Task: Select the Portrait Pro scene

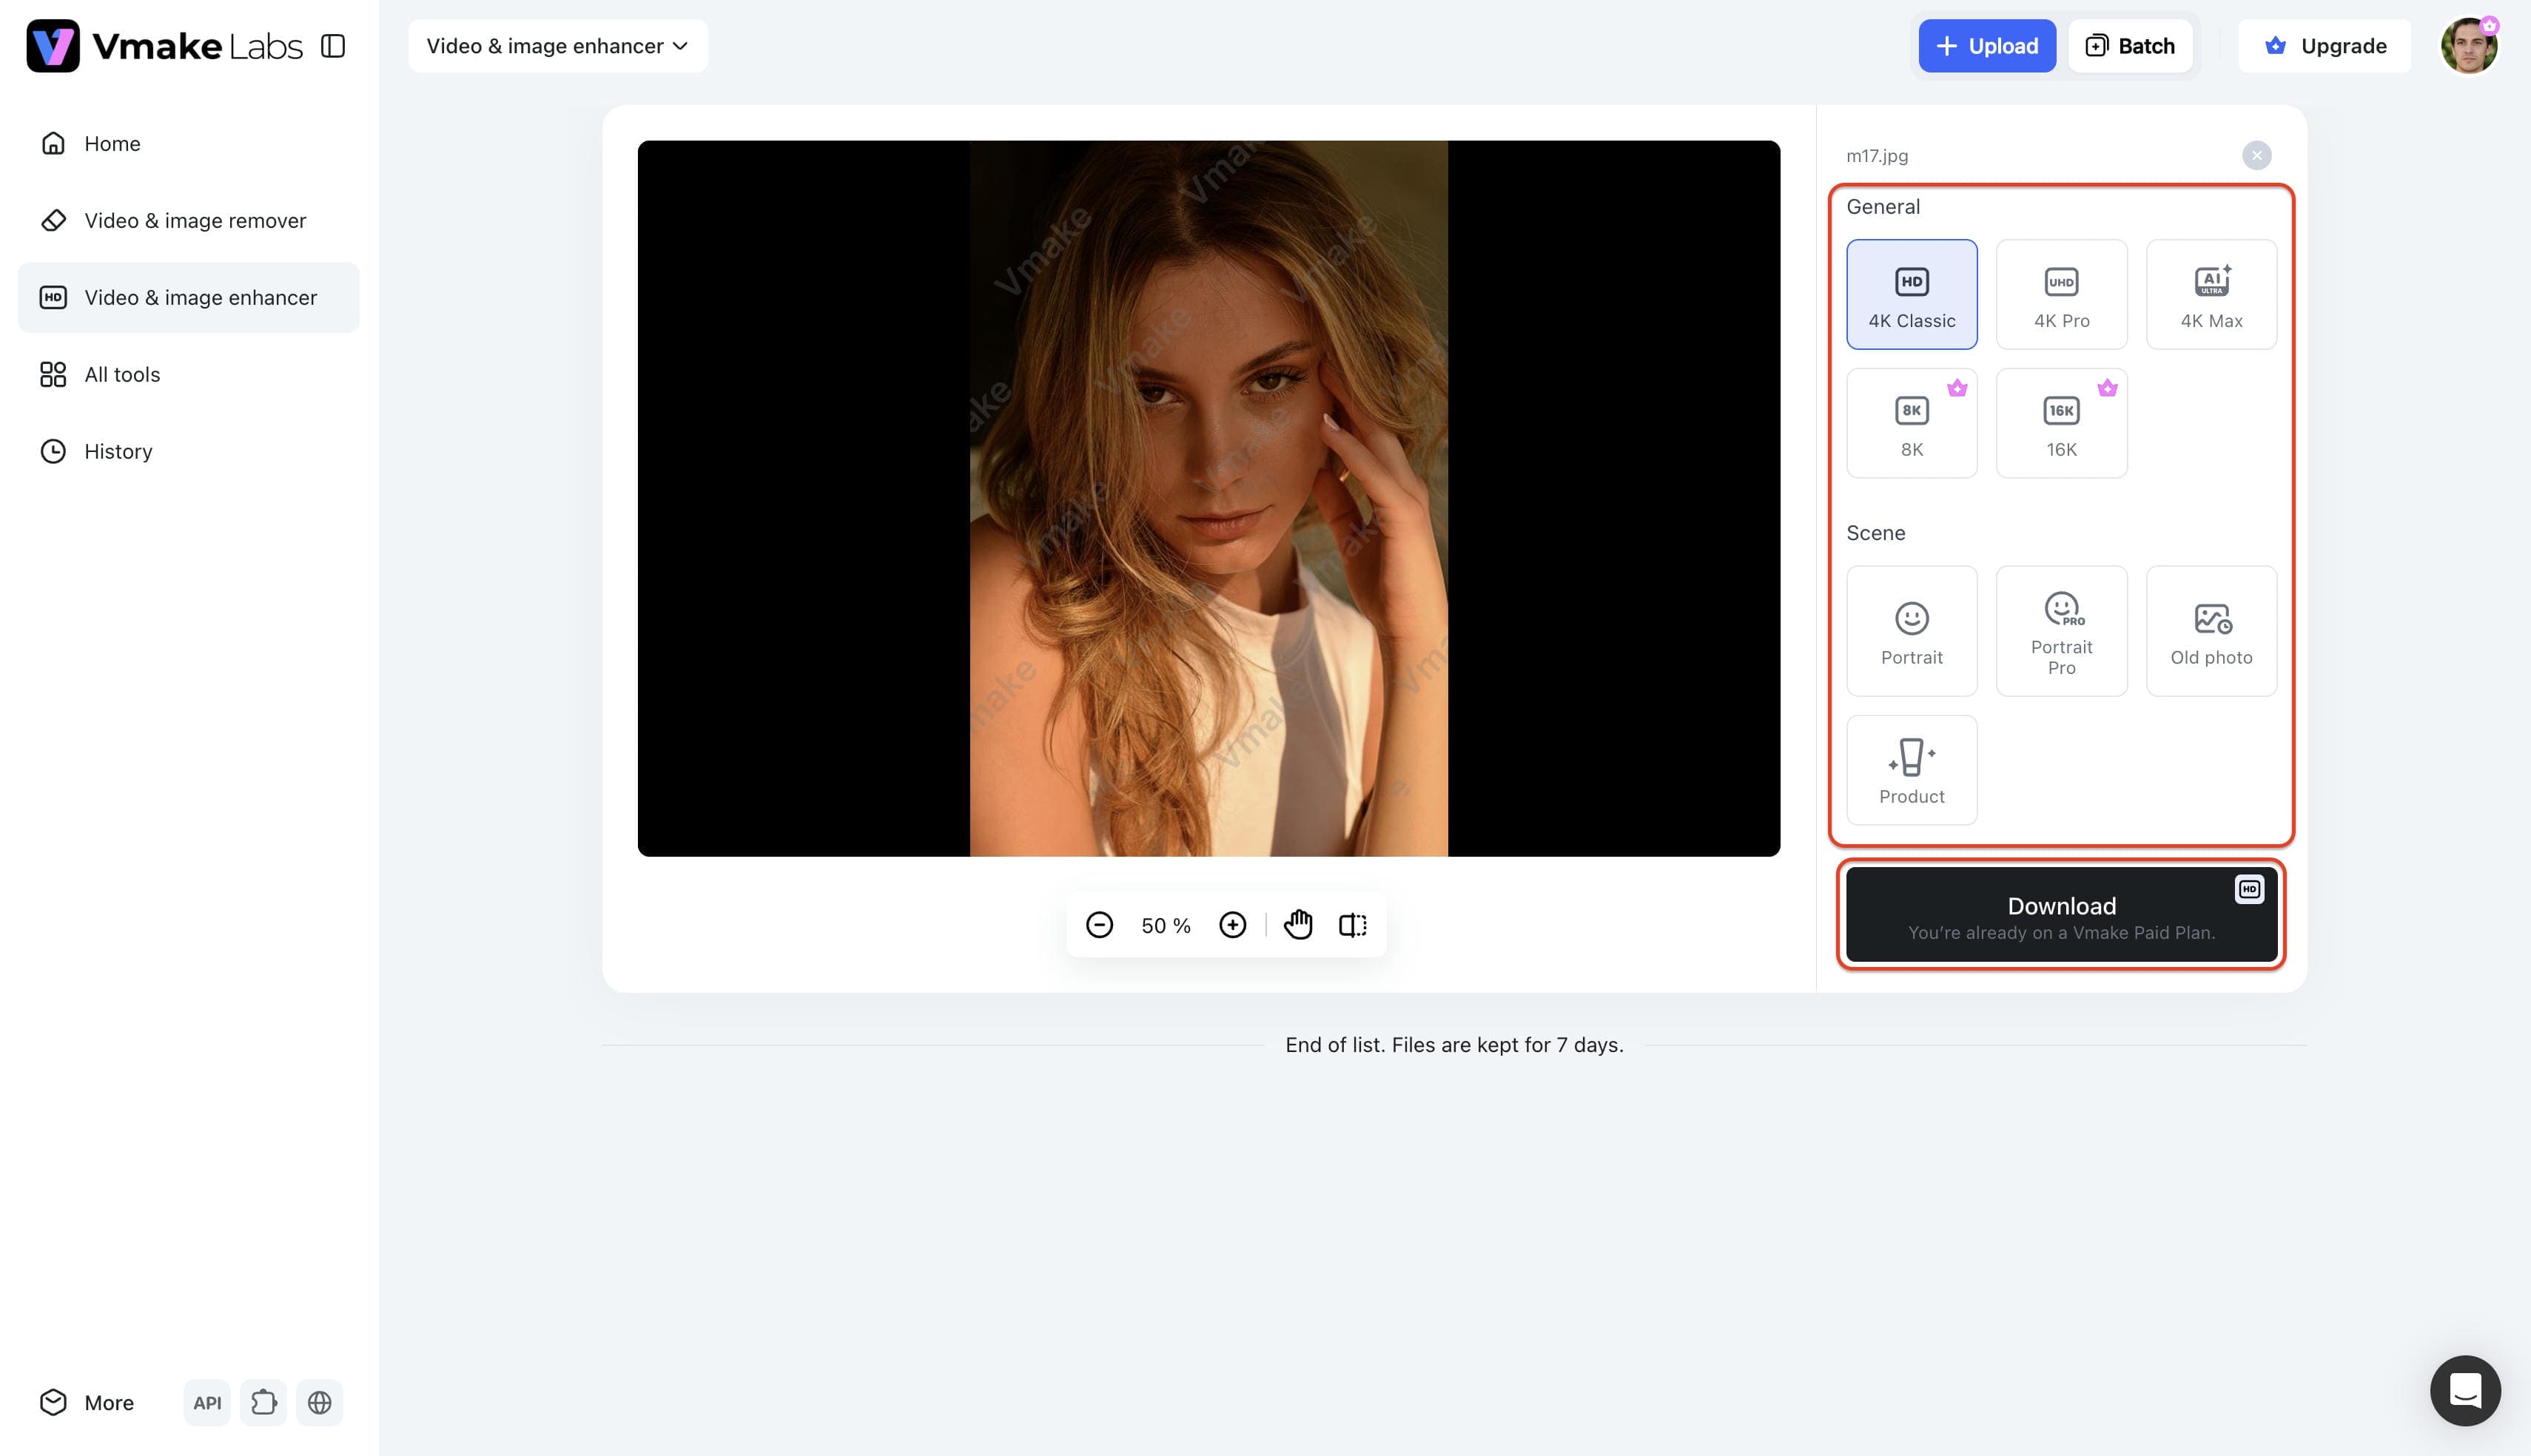Action: pyautogui.click(x=2061, y=631)
